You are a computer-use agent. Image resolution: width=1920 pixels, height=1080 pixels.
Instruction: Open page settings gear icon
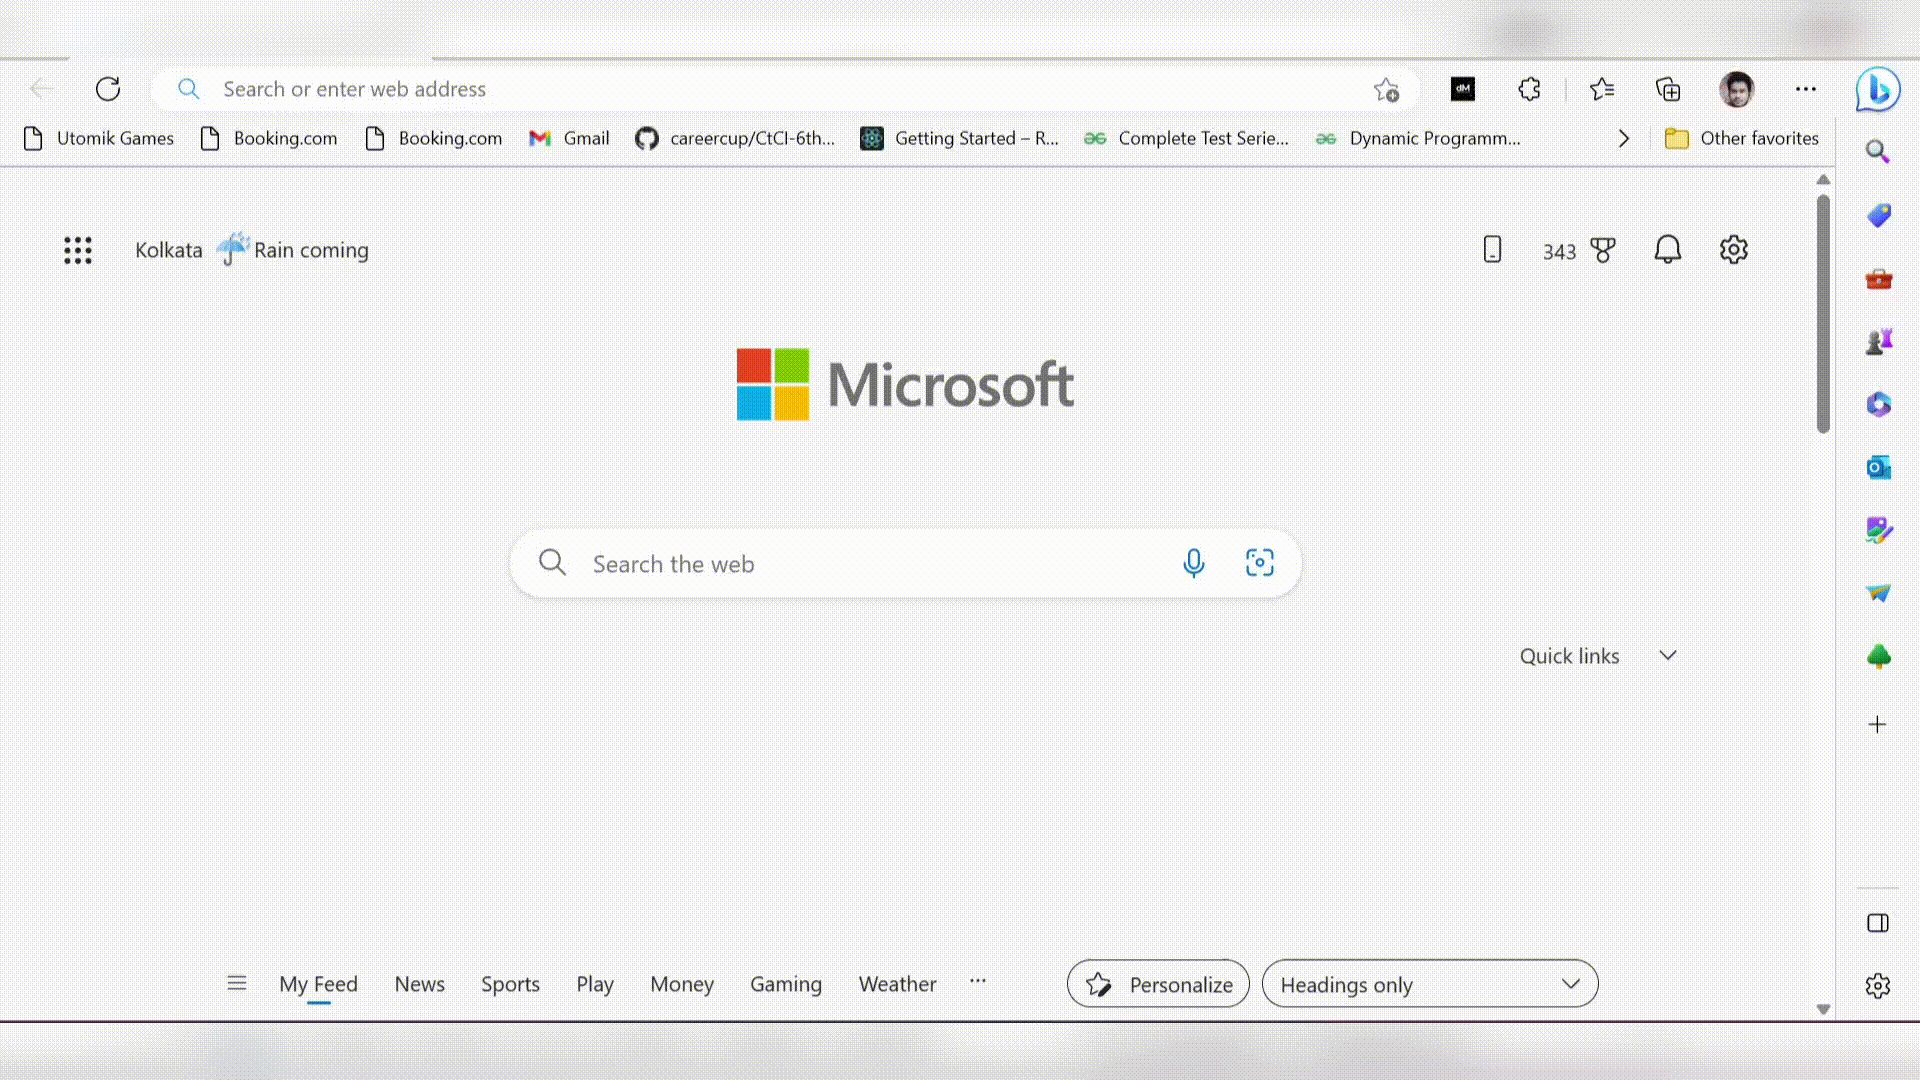tap(1733, 249)
